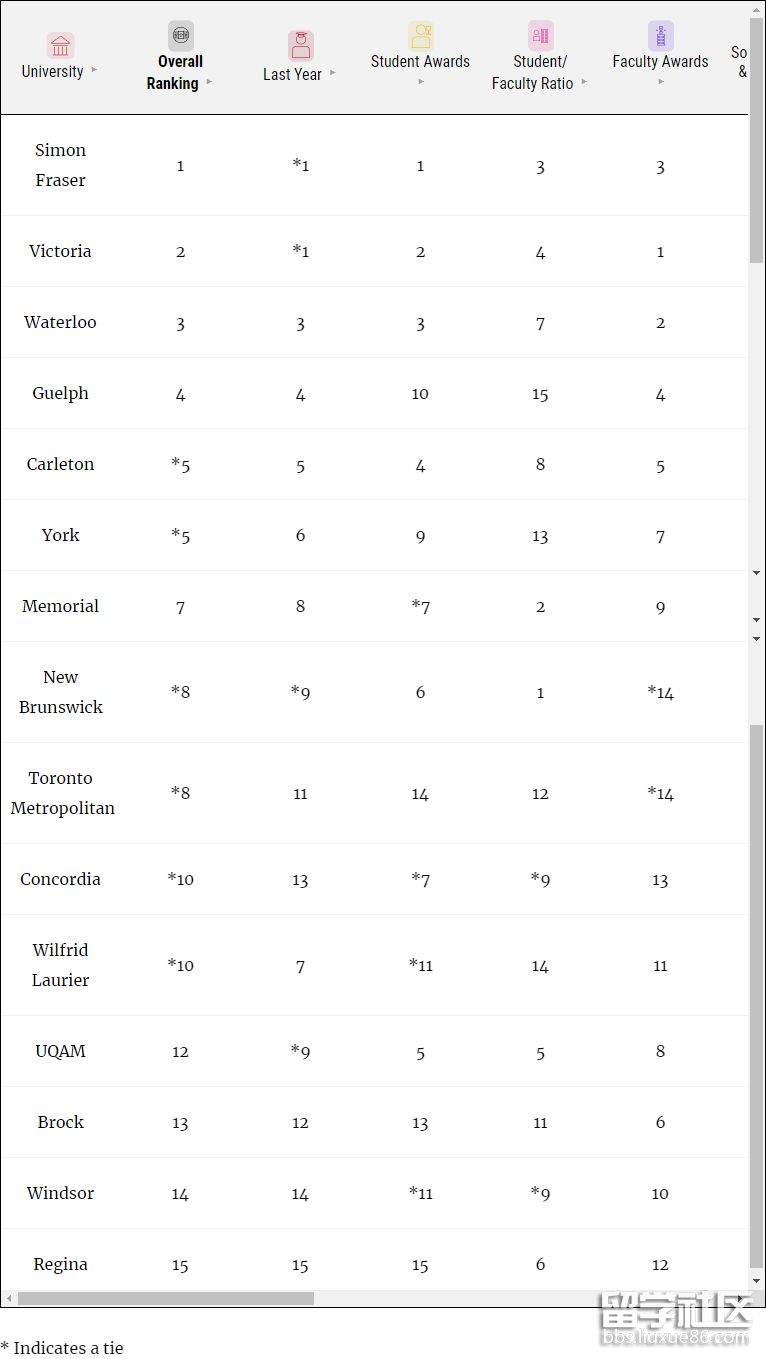Click the upper vertical scrollbar thumb
Screen dimensions: 766x1359
tap(756, 140)
